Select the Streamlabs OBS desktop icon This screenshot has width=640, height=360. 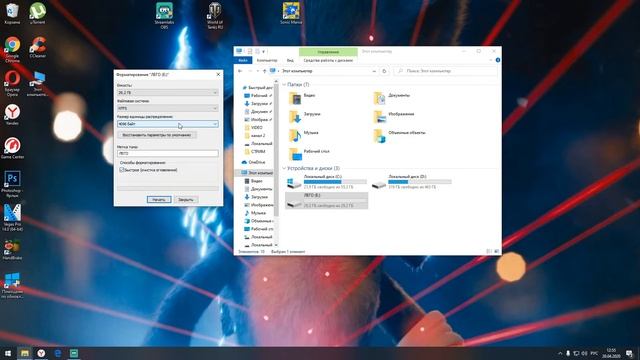(x=164, y=16)
